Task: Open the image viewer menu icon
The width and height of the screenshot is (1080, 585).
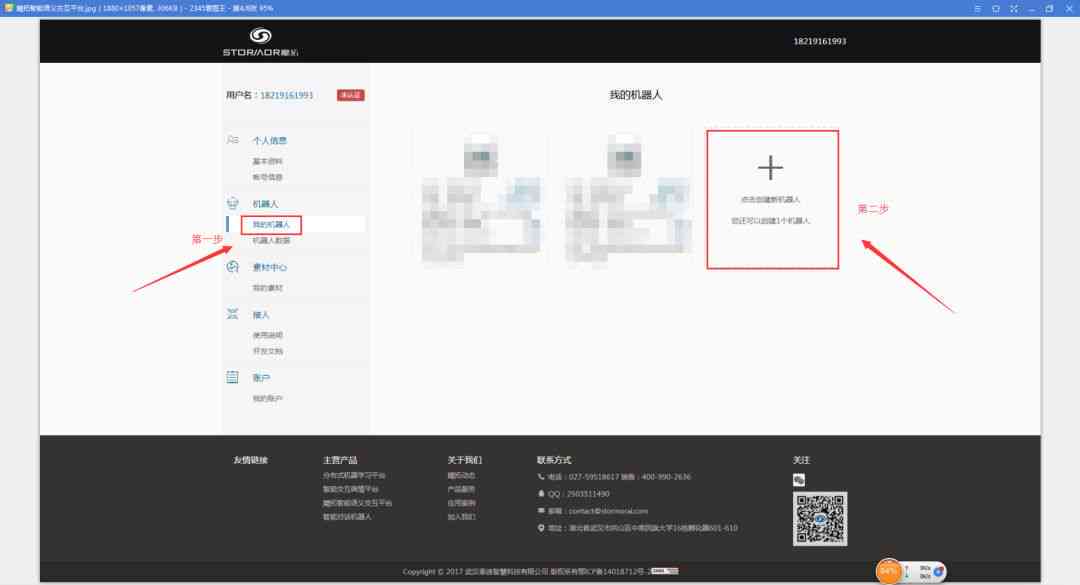Action: [x=977, y=8]
